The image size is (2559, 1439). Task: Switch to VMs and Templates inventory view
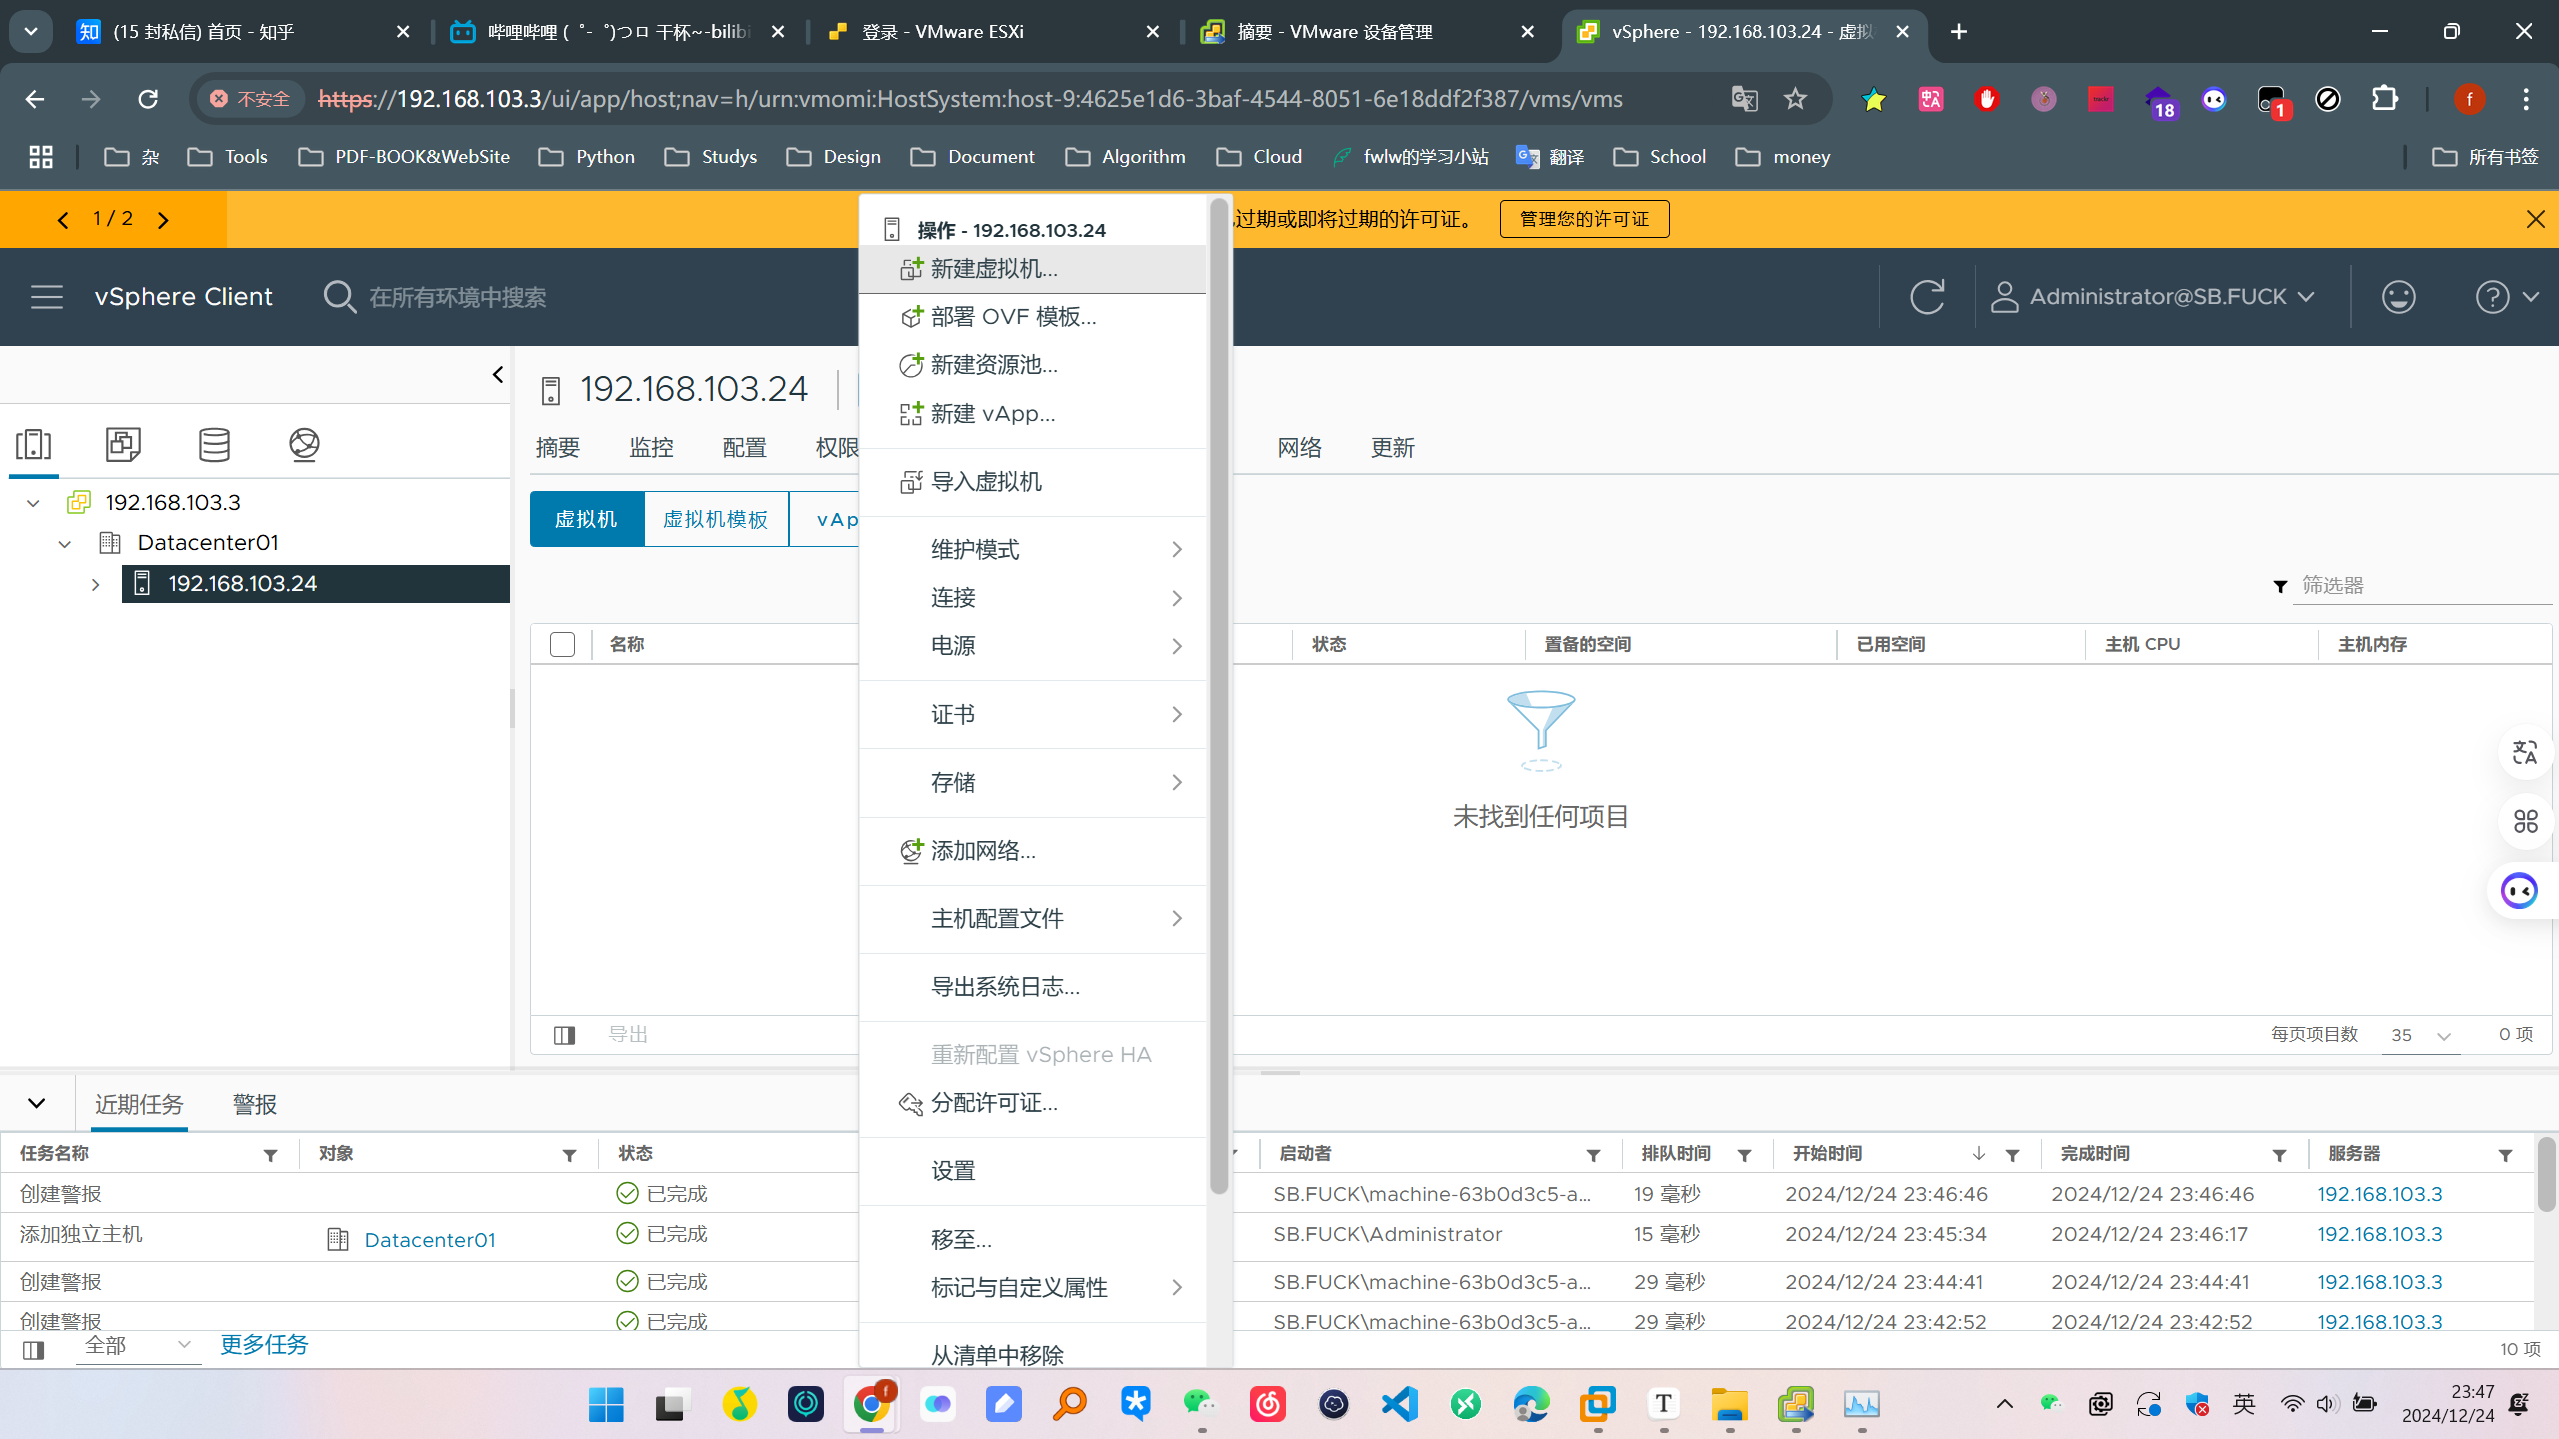(x=123, y=444)
